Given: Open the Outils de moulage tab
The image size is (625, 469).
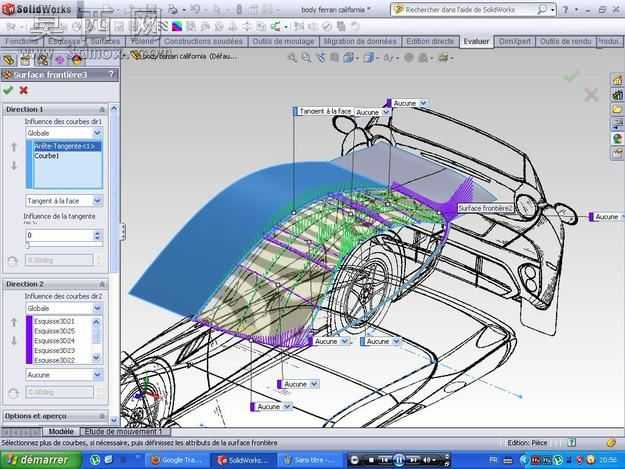Looking at the screenshot, I should [x=283, y=41].
